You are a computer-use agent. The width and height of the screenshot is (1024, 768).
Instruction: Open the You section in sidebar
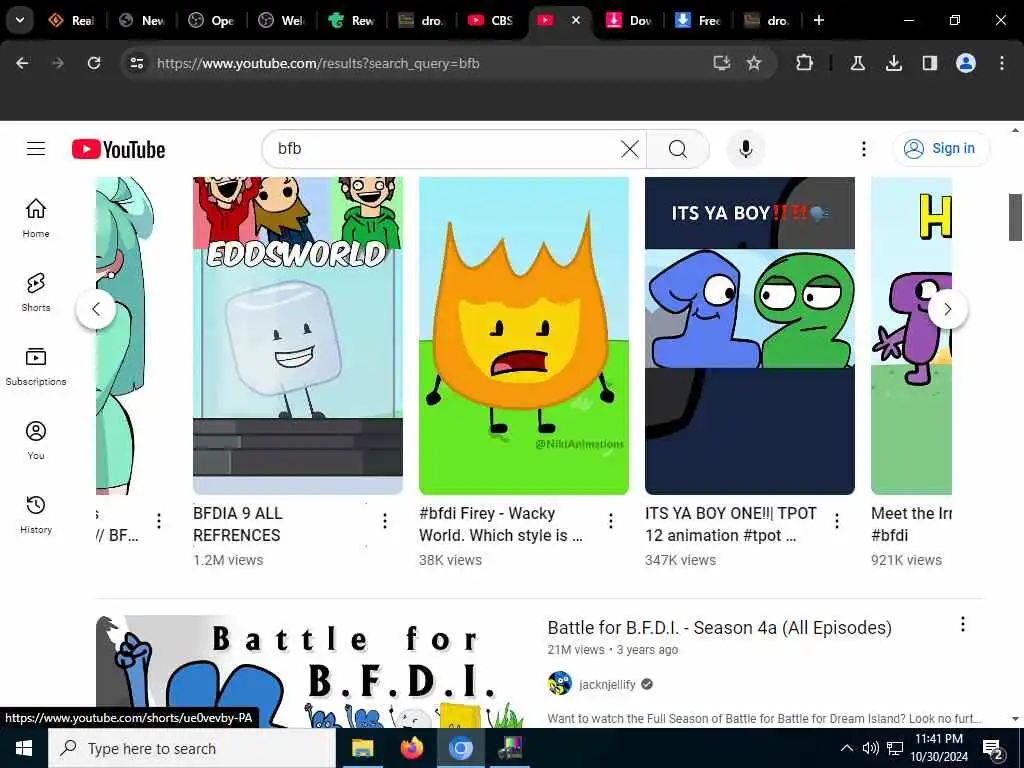tap(36, 440)
